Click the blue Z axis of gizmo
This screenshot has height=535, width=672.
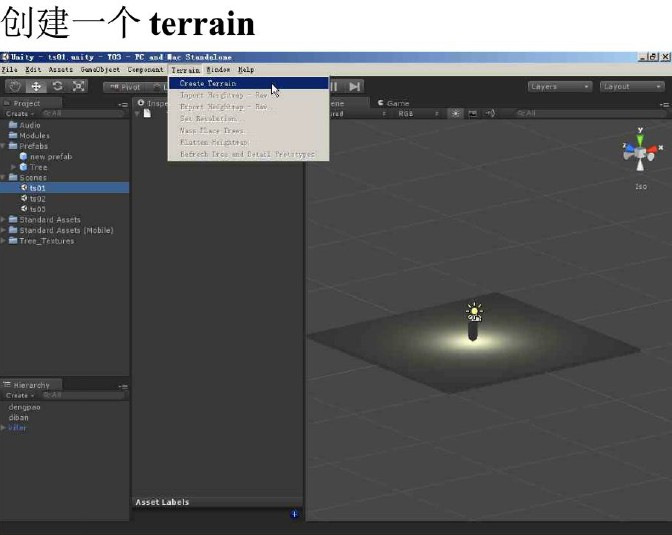pos(628,148)
